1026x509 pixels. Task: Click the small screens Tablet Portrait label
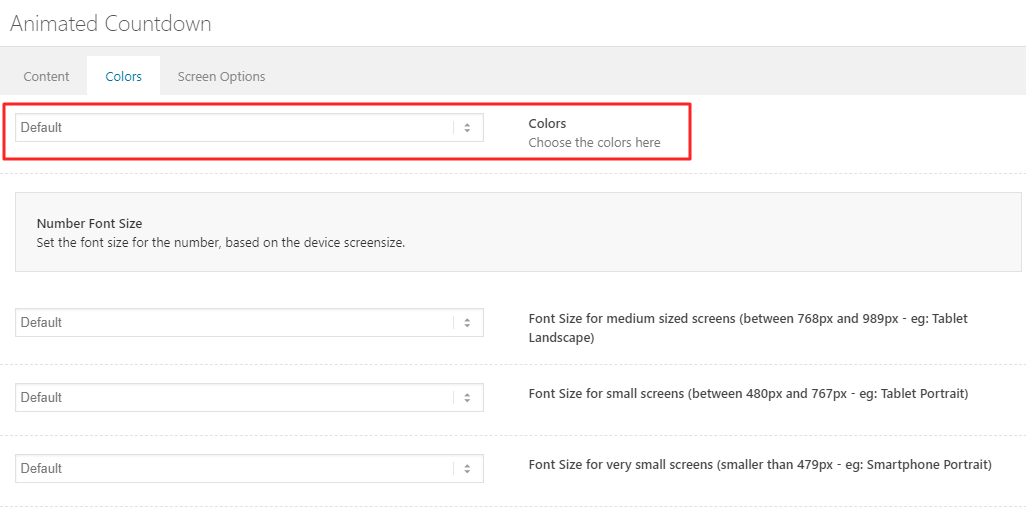[x=747, y=394]
